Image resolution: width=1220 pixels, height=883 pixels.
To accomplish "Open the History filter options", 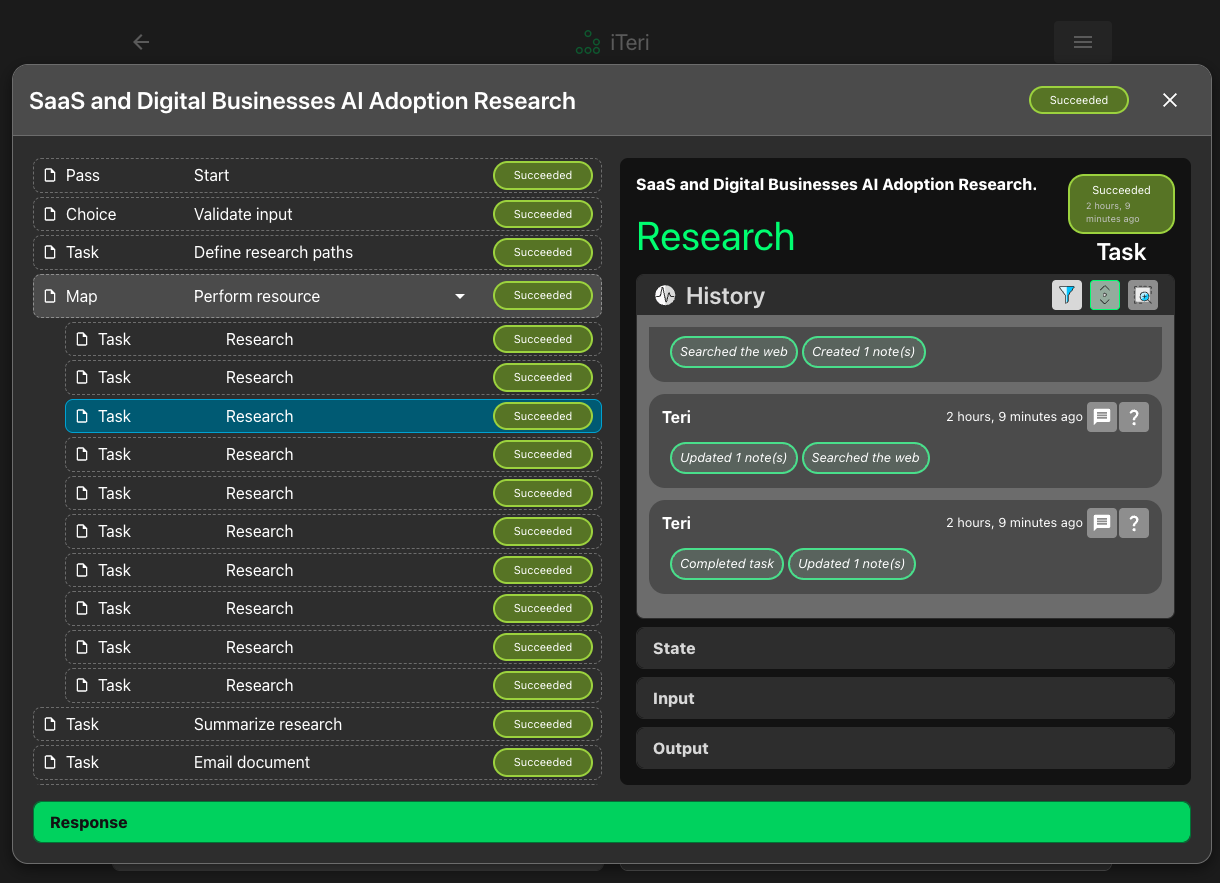I will (1066, 295).
